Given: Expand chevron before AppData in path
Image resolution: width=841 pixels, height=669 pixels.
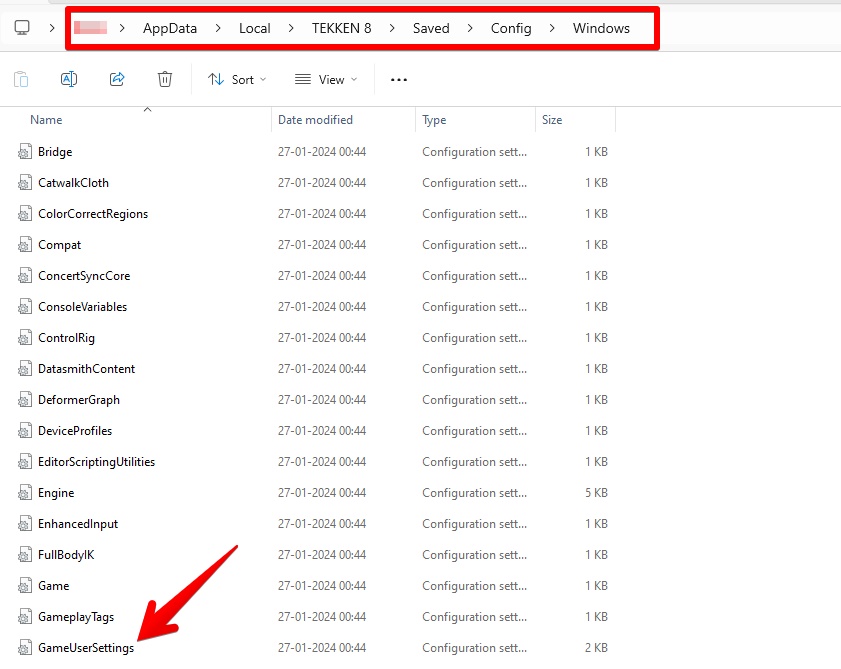Looking at the screenshot, I should pos(122,28).
